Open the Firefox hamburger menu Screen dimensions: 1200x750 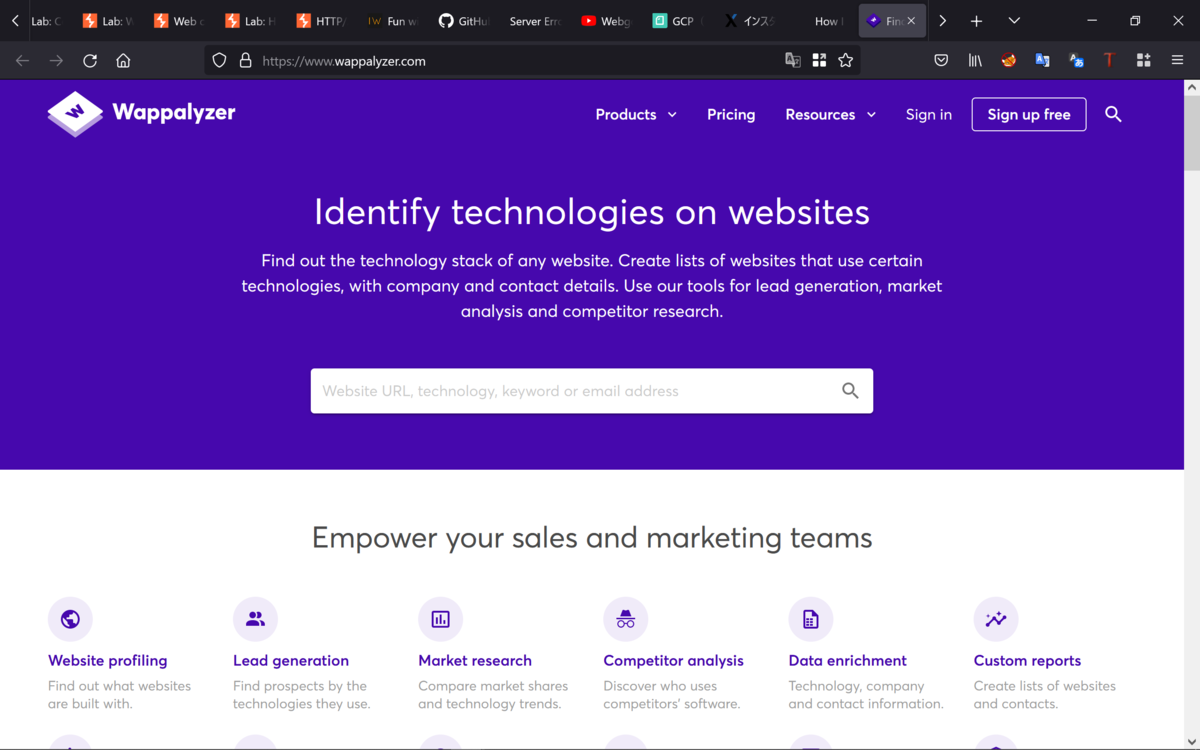1177,61
